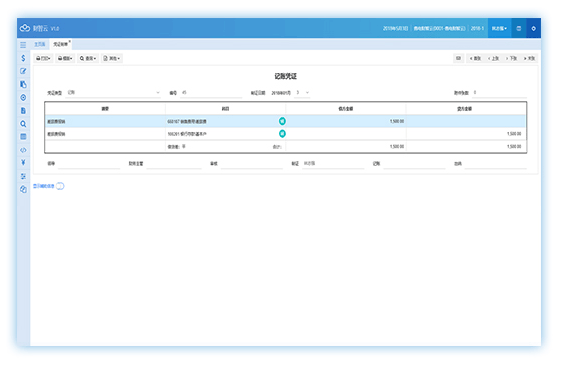Click the voucher number input field
The width and height of the screenshot is (568, 370).
[211, 93]
